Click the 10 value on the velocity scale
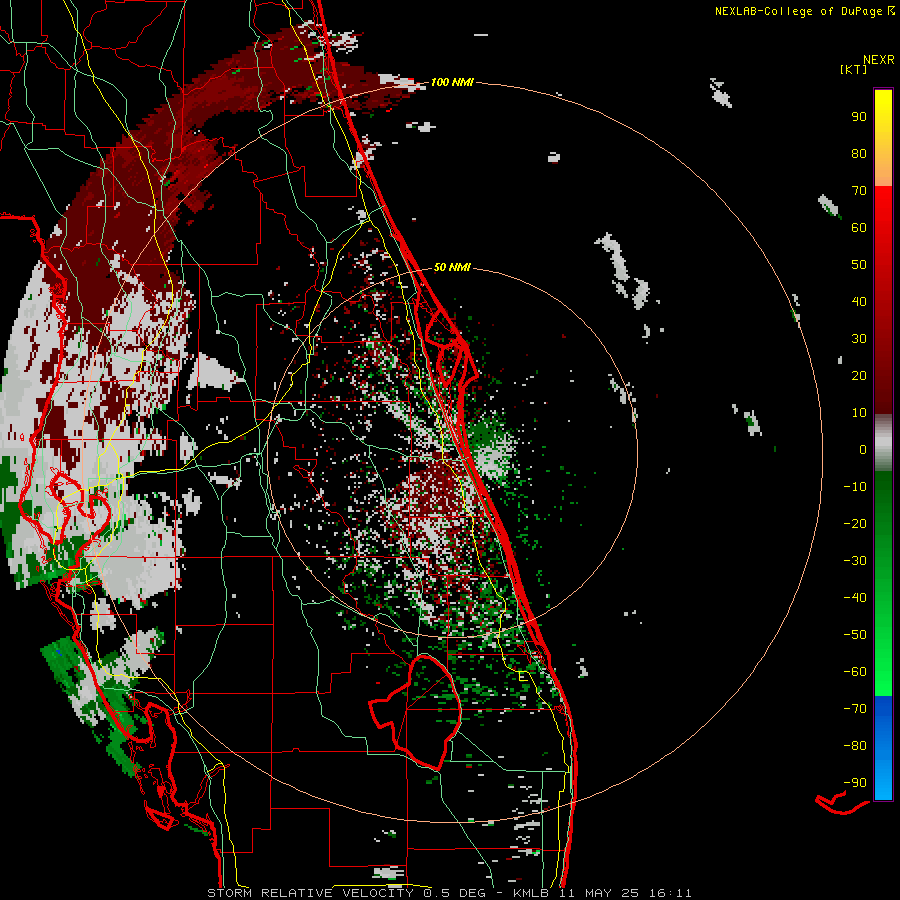The height and width of the screenshot is (900, 900). pos(859,413)
